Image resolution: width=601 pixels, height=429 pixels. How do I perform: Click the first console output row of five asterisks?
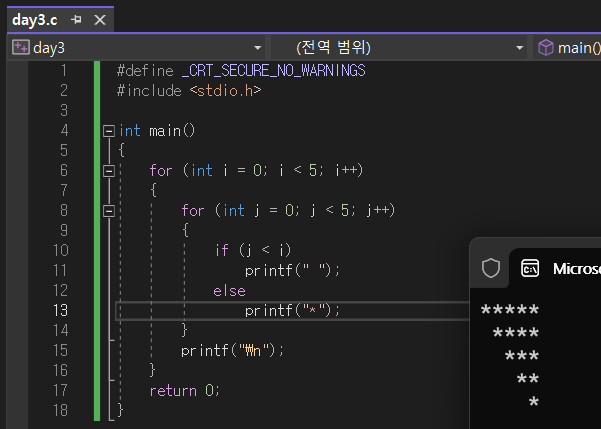point(510,310)
